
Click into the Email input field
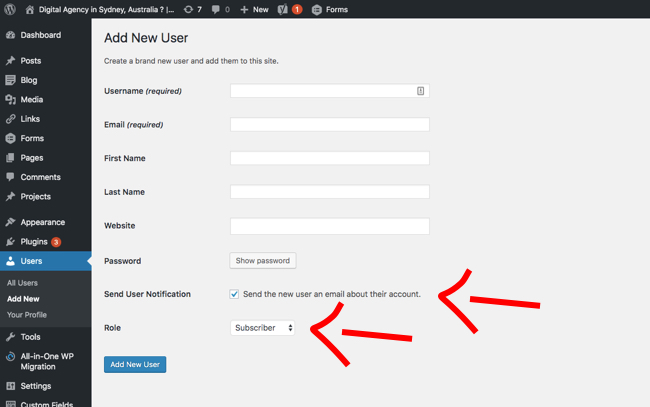click(330, 124)
